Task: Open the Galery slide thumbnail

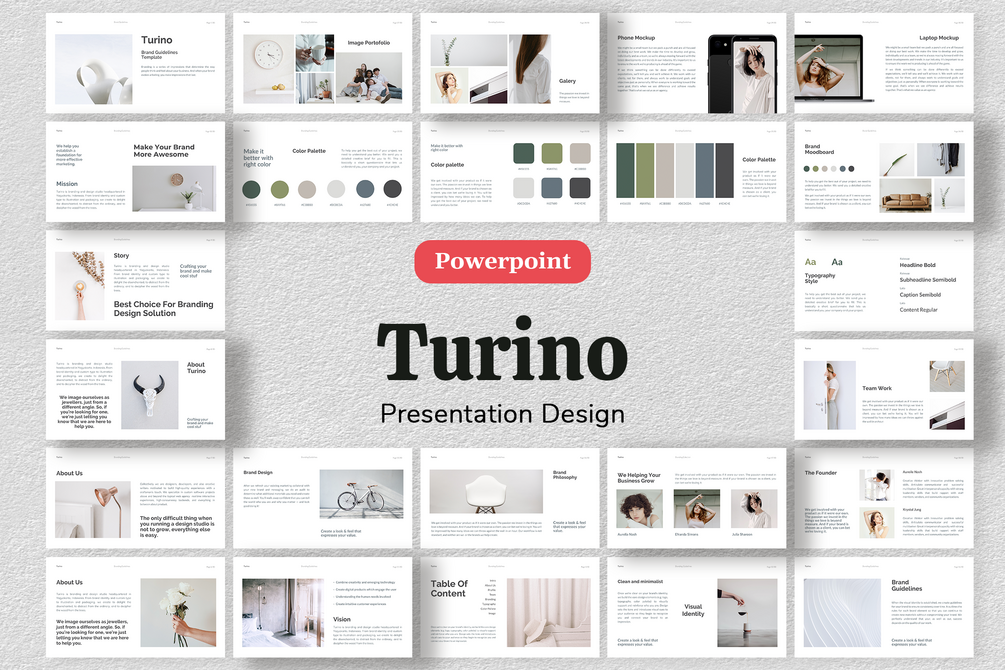Action: 510,63
